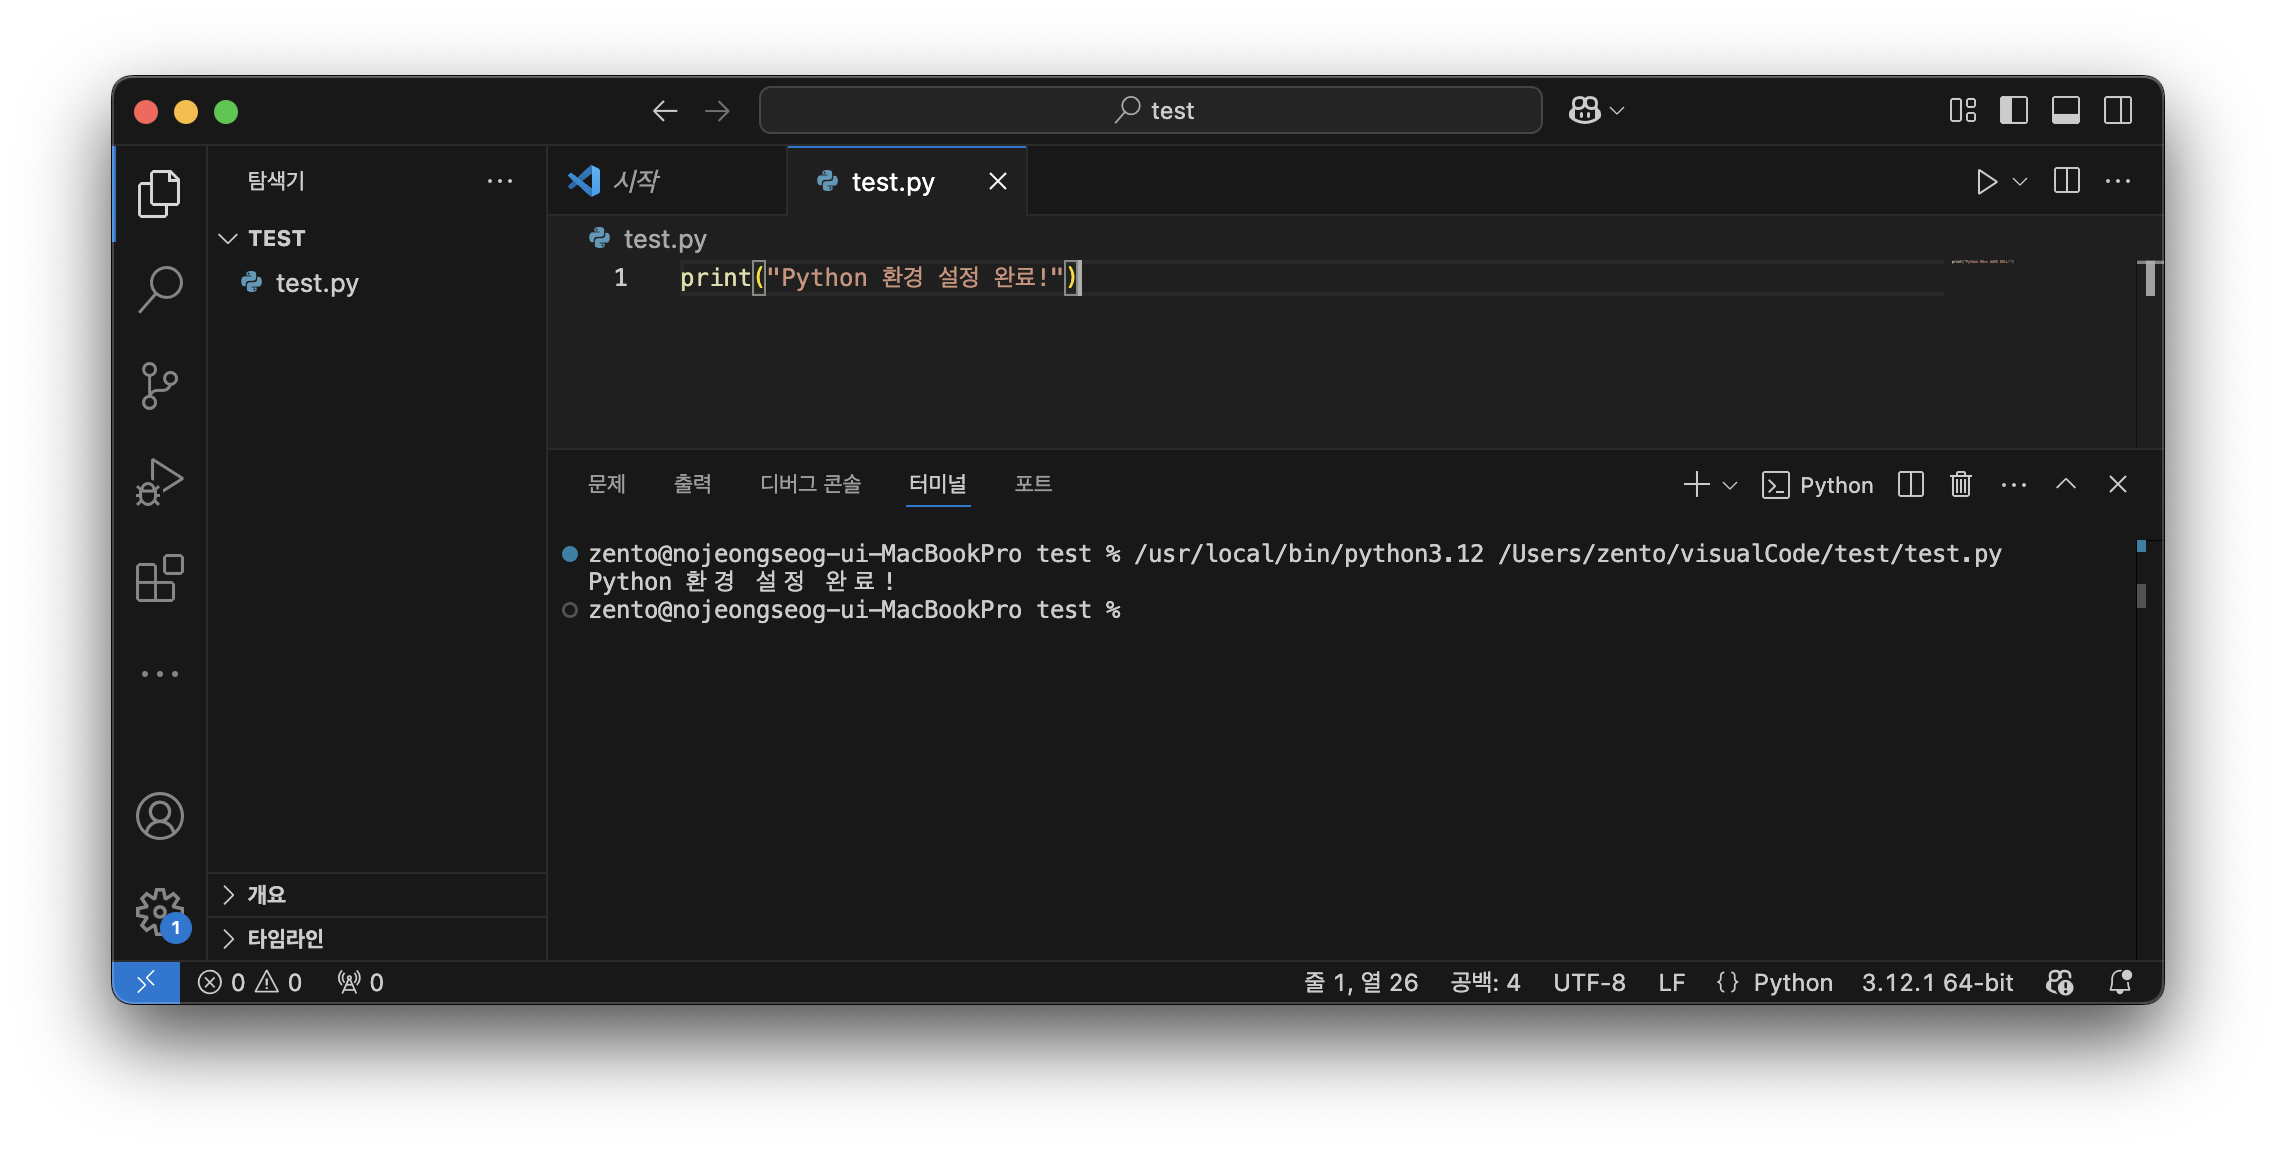This screenshot has width=2276, height=1152.
Task: Click the forwarded ports status item
Action: tap(360, 982)
